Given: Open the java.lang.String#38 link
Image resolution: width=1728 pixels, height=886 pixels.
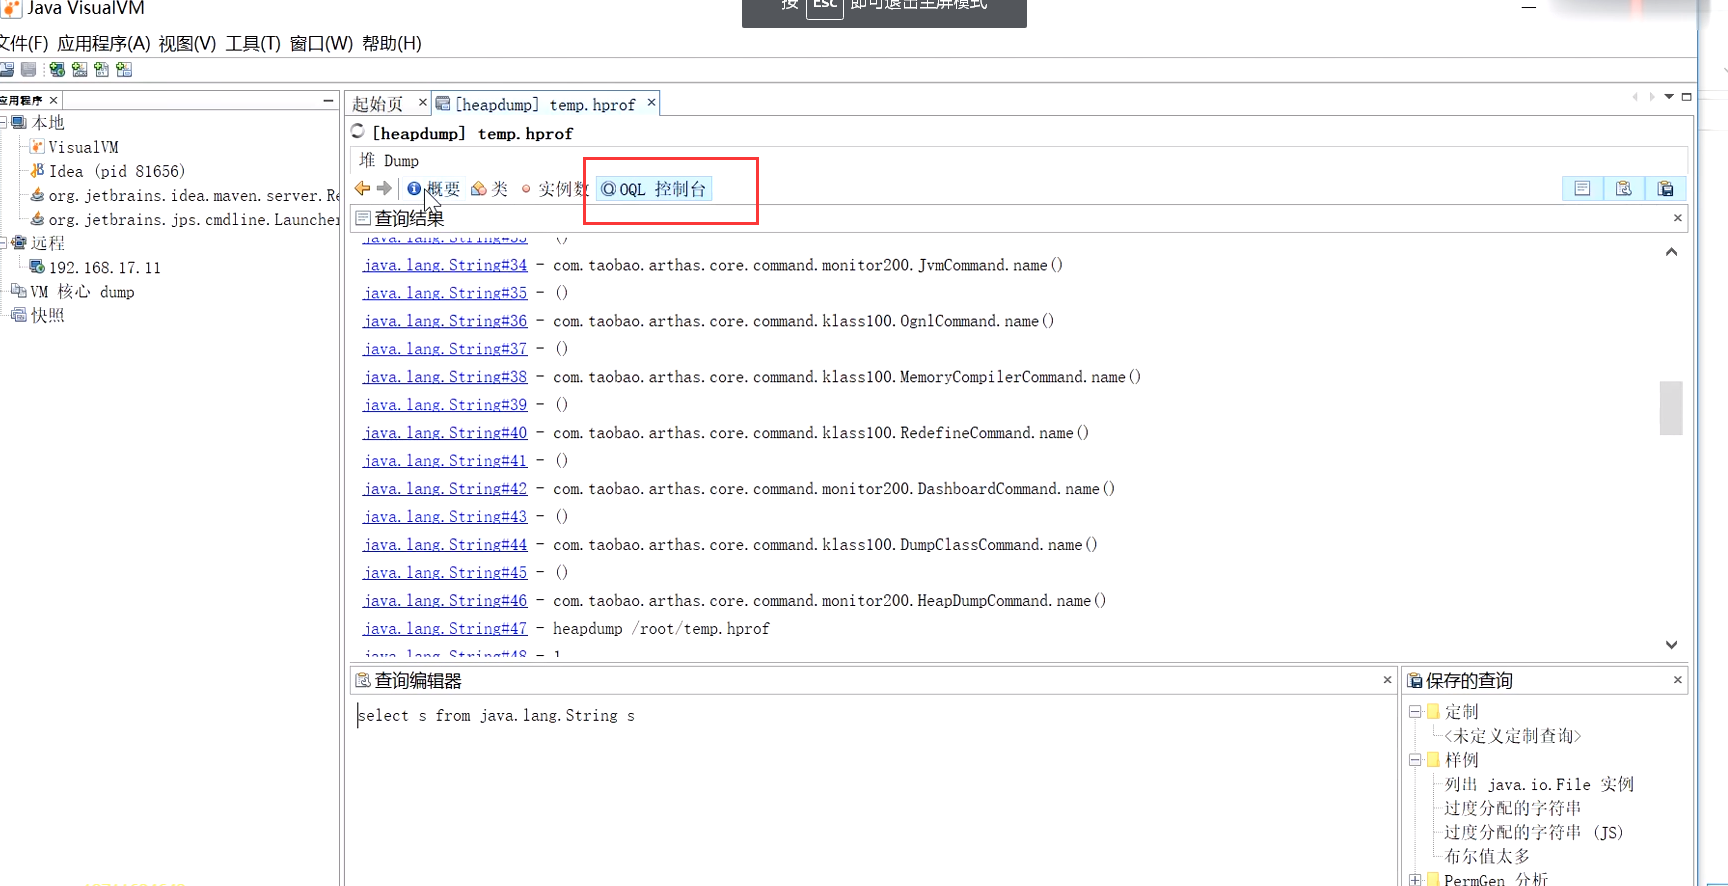Looking at the screenshot, I should pos(445,377).
